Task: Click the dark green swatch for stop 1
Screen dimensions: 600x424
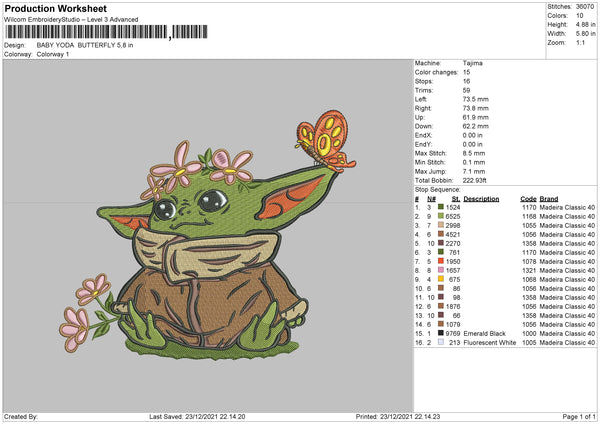Action: click(441, 207)
